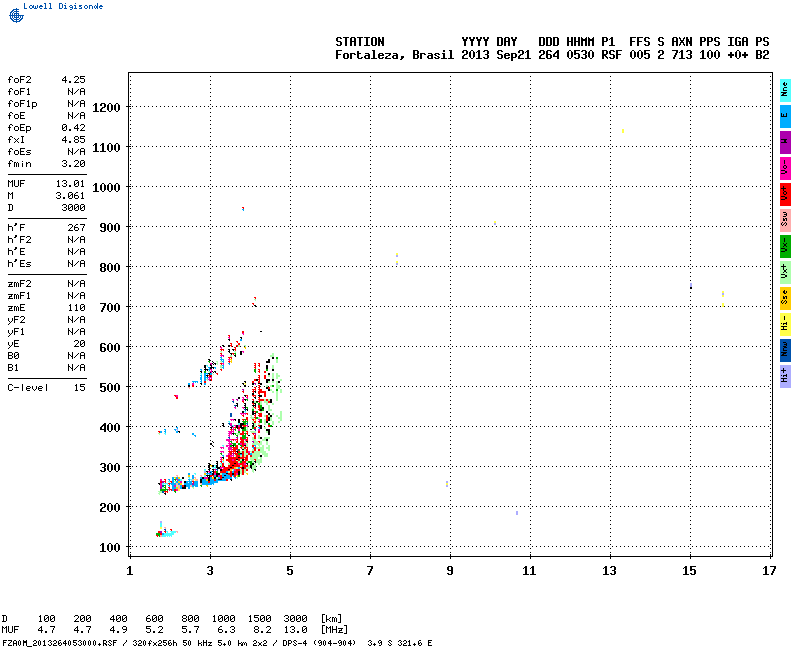The image size is (800, 650).
Task: Click the fmin value 3.20
Action: 73,163
